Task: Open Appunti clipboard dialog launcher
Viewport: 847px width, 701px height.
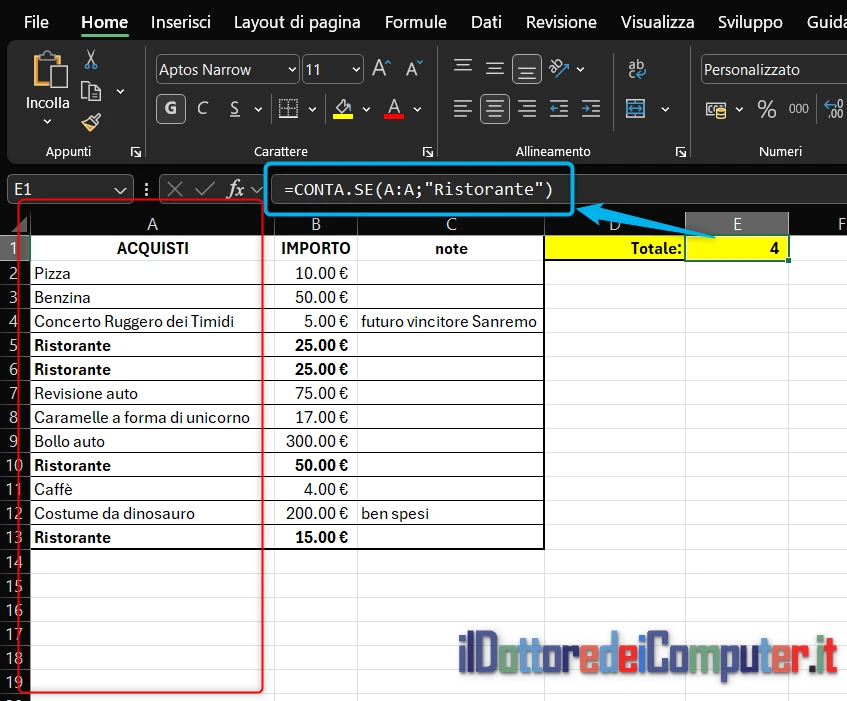Action: coord(136,152)
